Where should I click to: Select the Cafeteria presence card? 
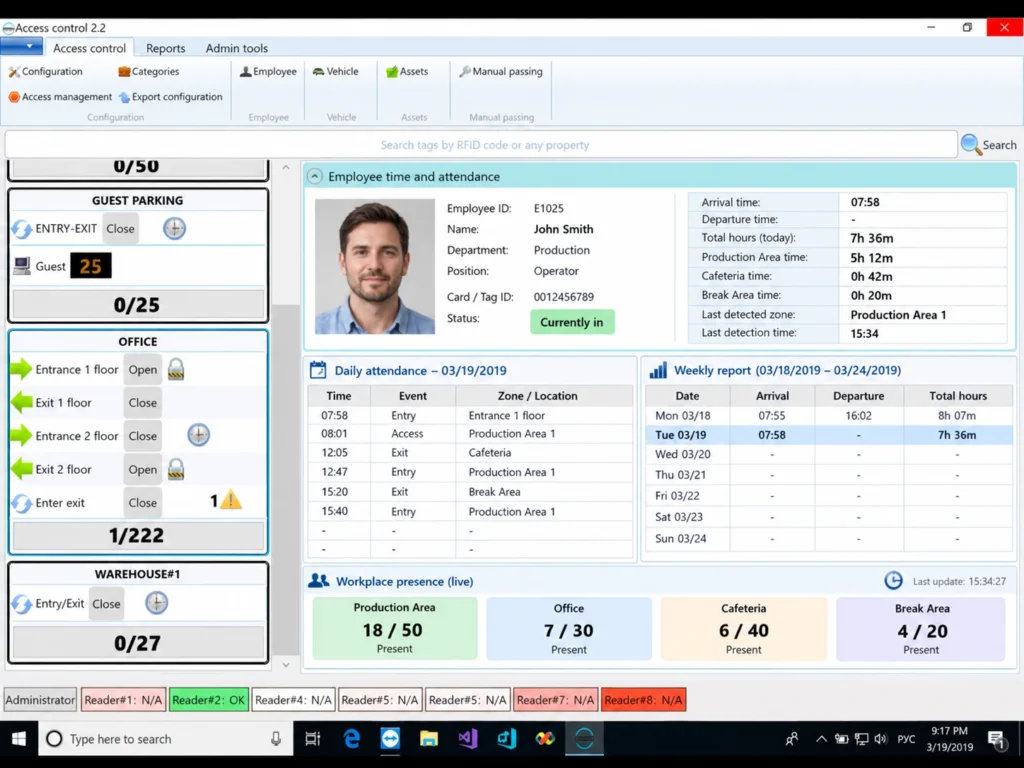tap(744, 628)
